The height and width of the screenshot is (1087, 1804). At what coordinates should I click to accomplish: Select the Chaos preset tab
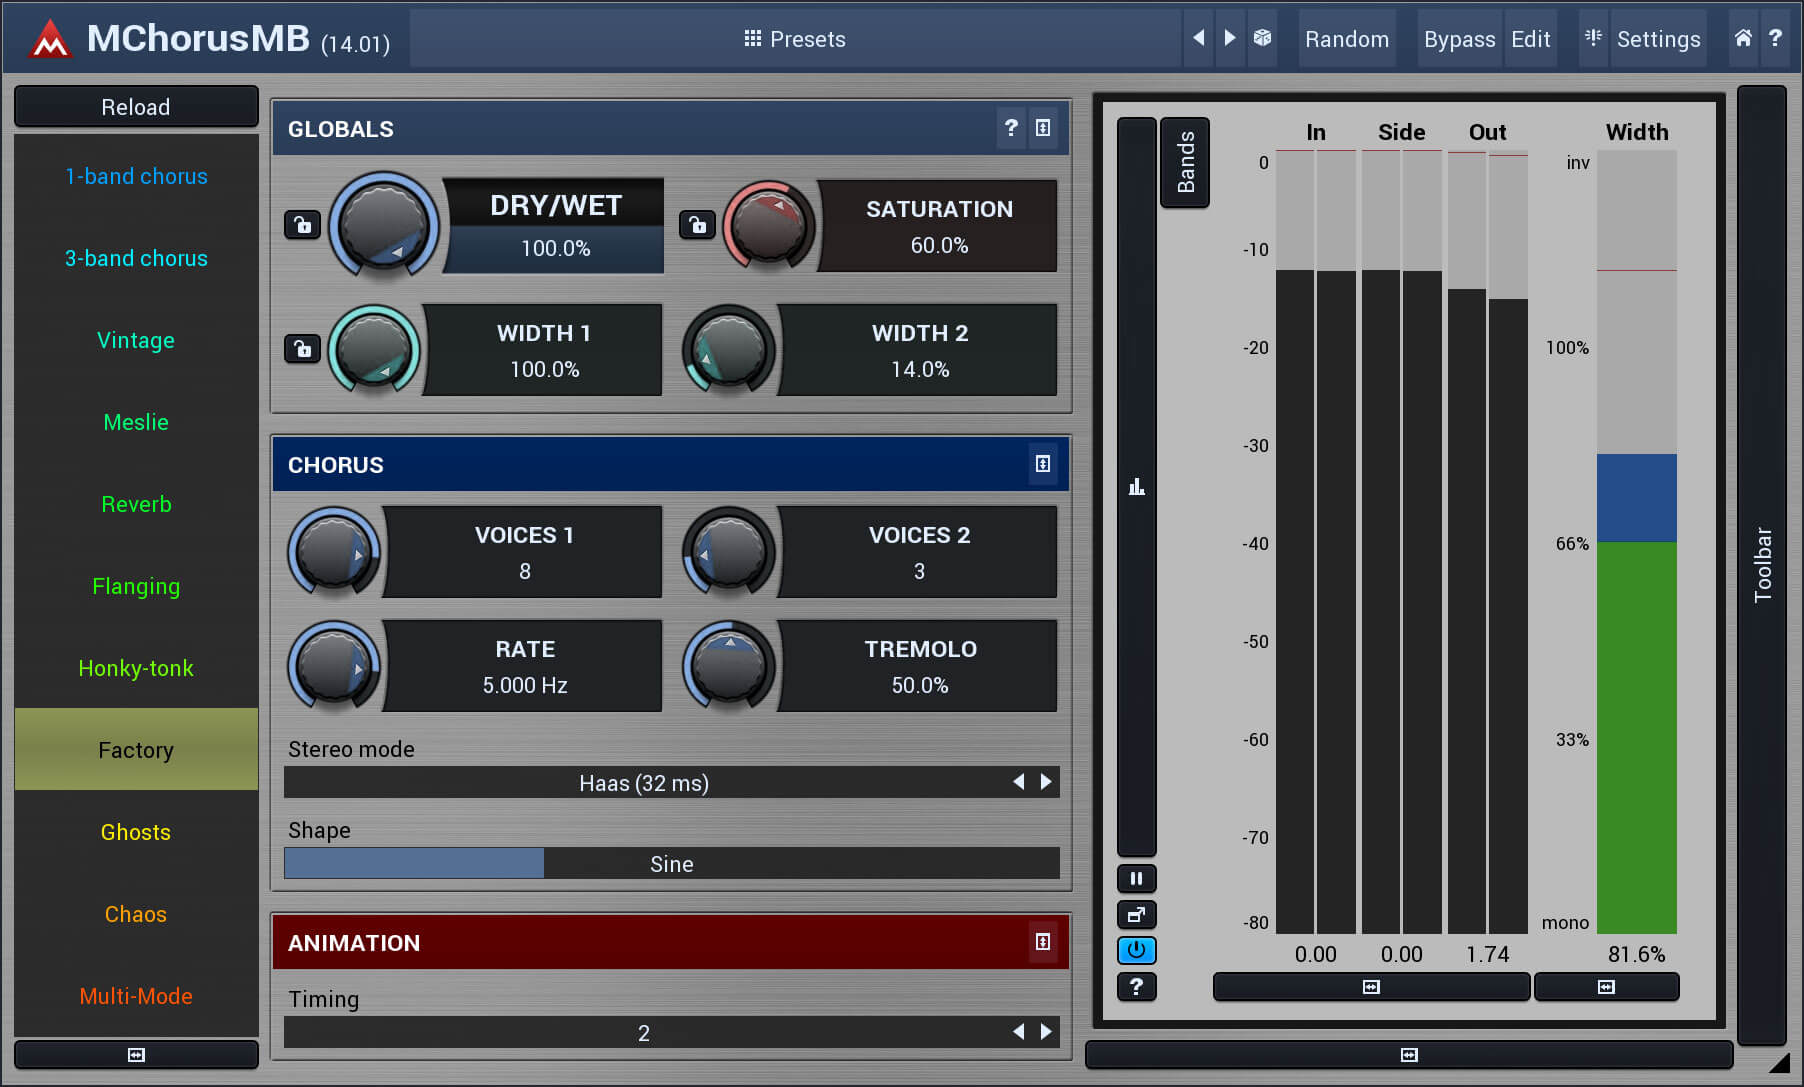[x=136, y=914]
